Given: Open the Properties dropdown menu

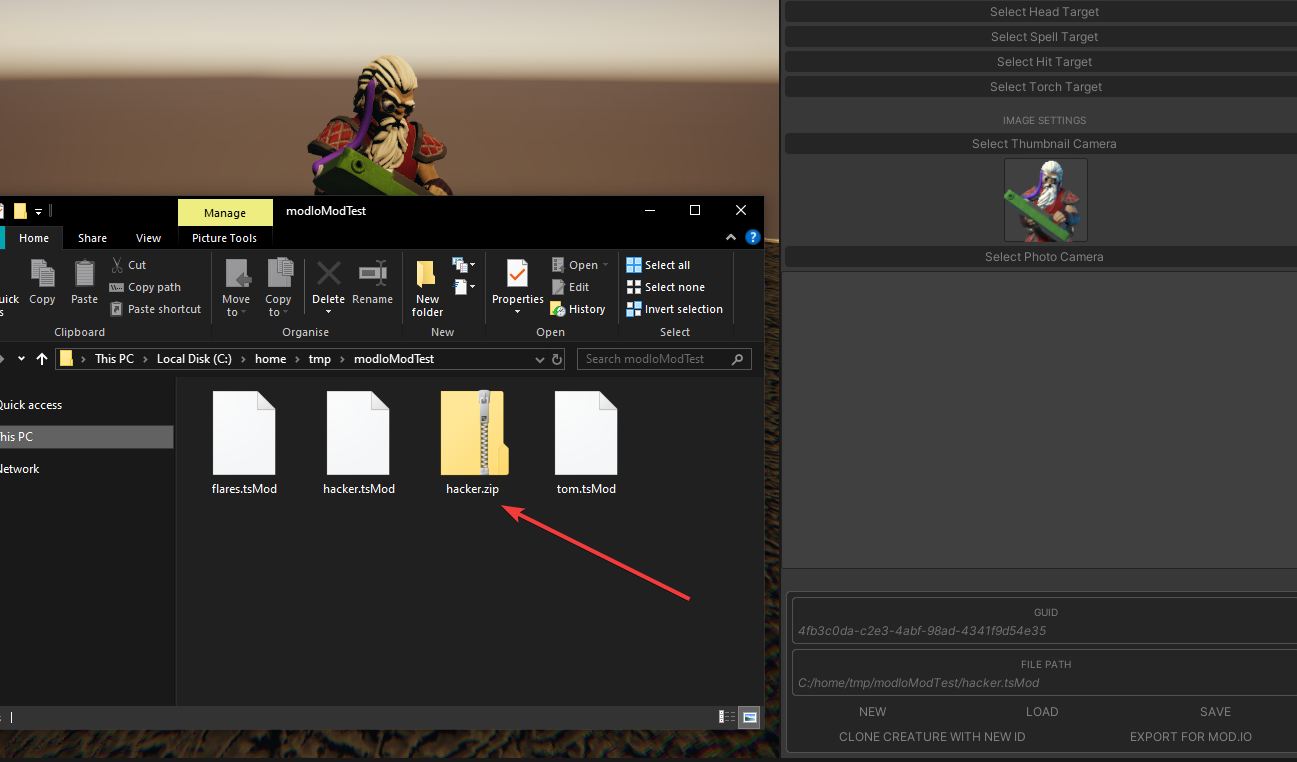Looking at the screenshot, I should [x=517, y=312].
